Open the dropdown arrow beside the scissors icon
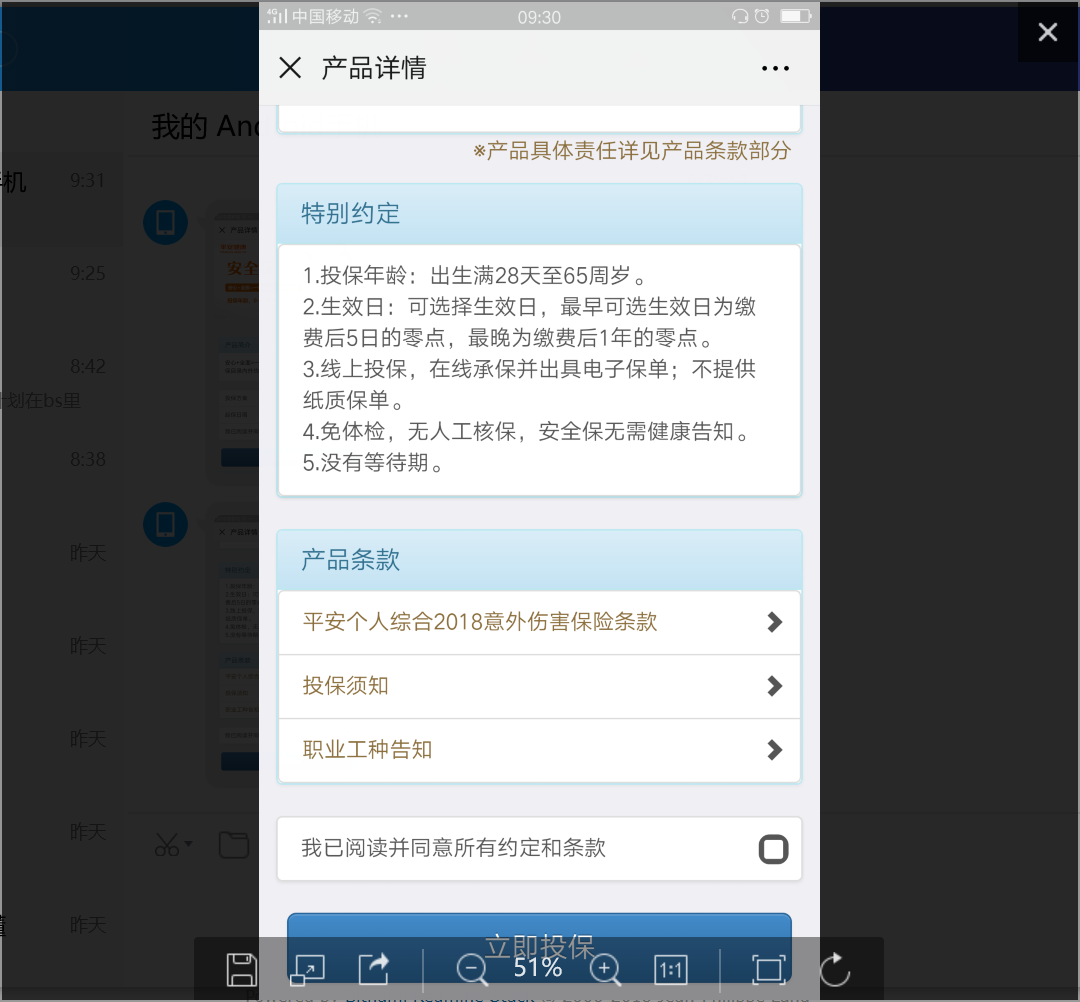The image size is (1080, 1002). (x=189, y=844)
